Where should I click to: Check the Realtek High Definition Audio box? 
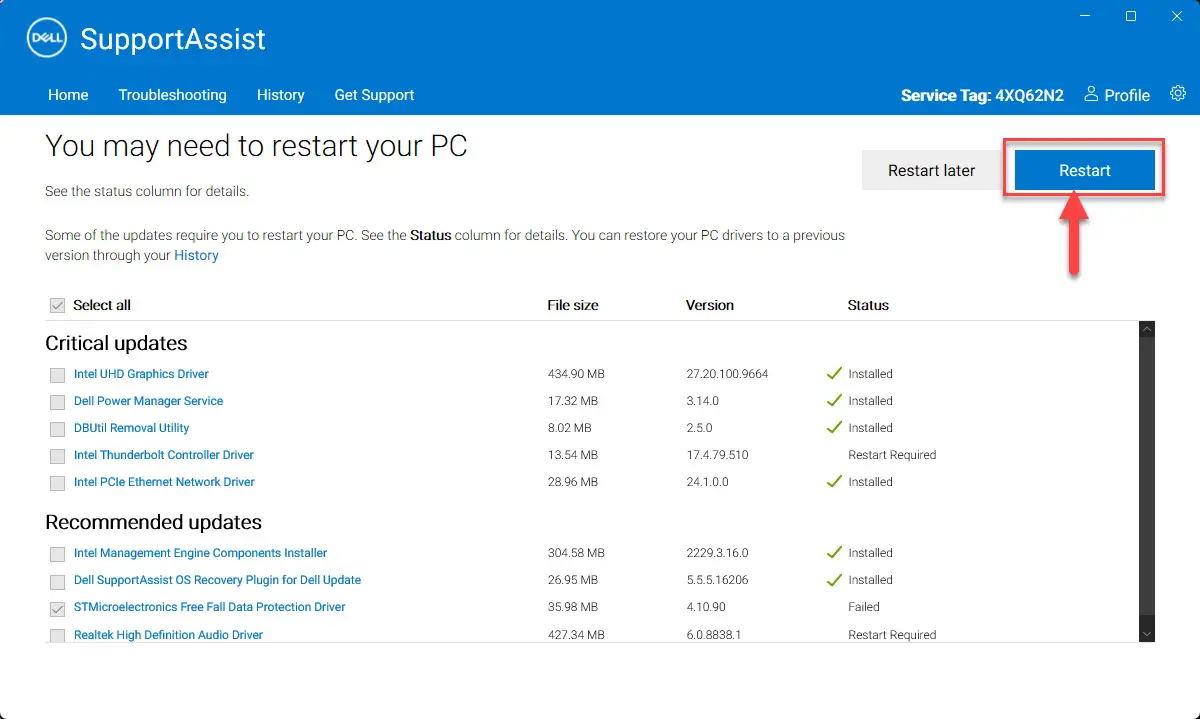(x=57, y=635)
